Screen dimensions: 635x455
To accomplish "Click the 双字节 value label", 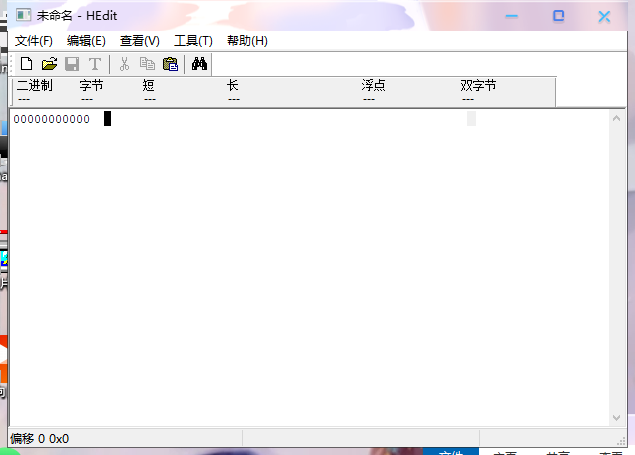I will click(x=478, y=85).
